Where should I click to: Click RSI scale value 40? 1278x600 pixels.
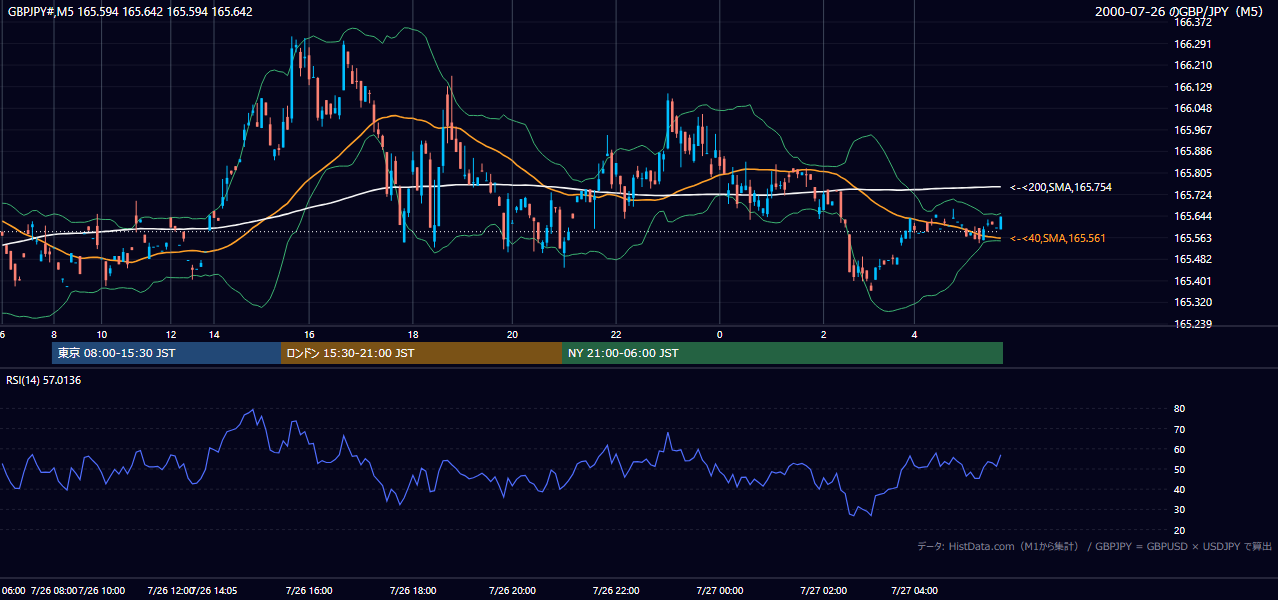[1179, 489]
